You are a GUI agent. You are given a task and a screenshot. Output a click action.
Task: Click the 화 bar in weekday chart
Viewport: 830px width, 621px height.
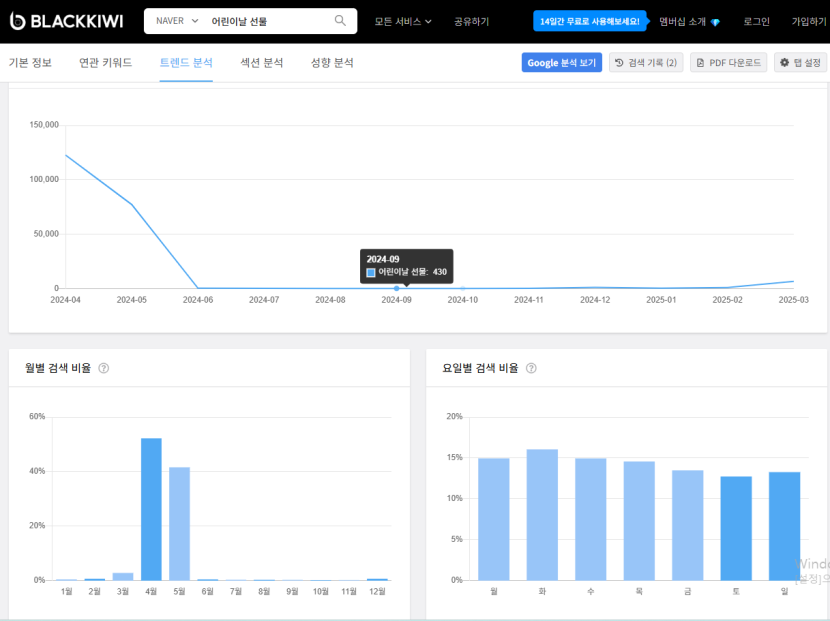coord(542,515)
